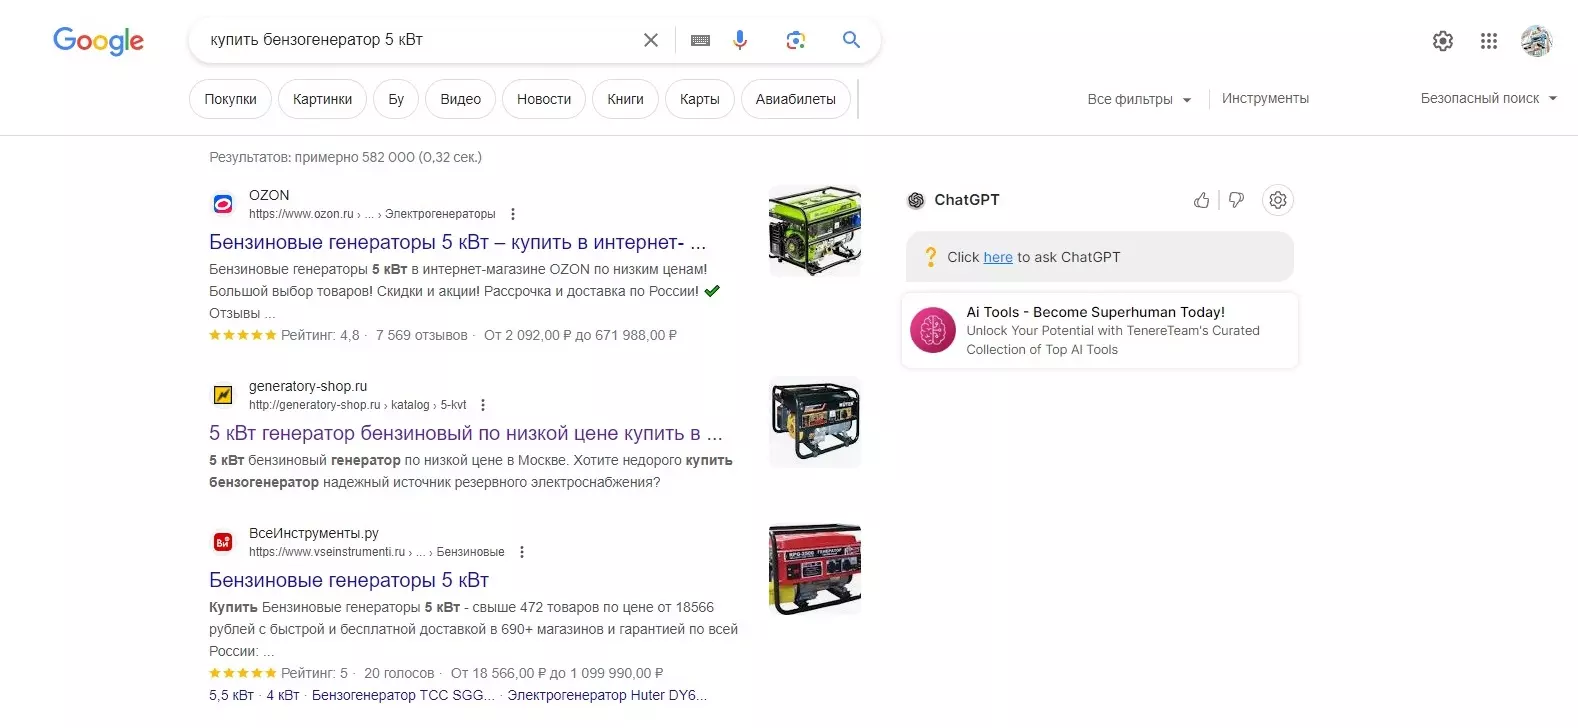This screenshot has height=728, width=1578.
Task: Click the blue magnifier search icon
Action: click(851, 39)
